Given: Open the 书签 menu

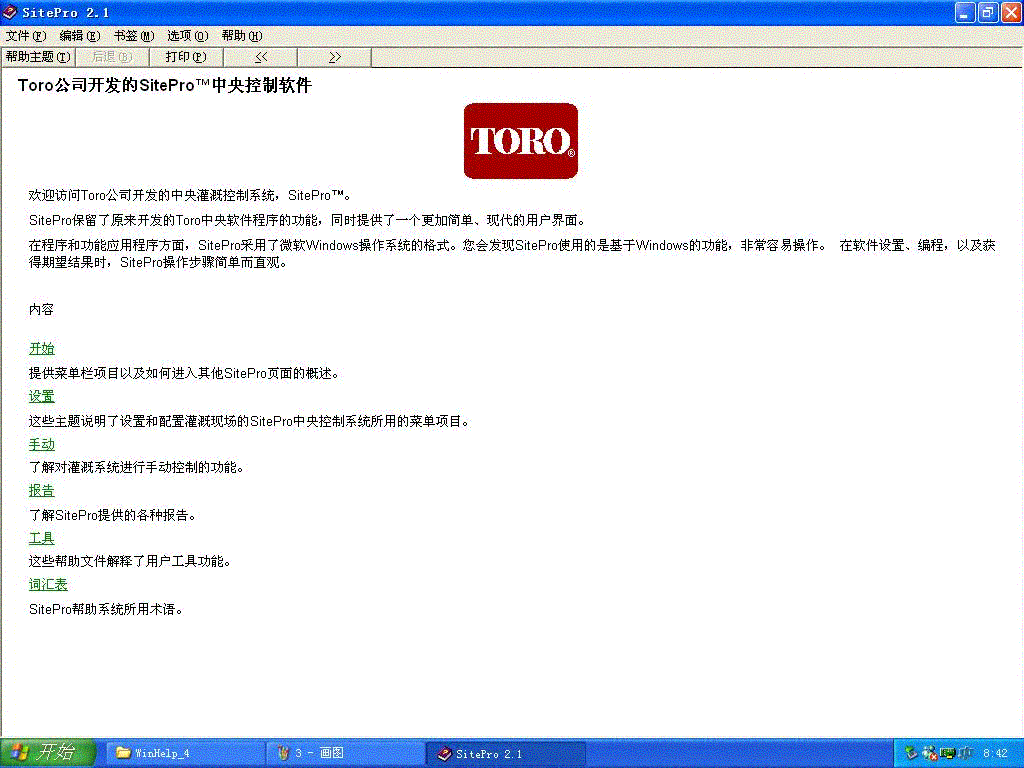Looking at the screenshot, I should tap(133, 35).
